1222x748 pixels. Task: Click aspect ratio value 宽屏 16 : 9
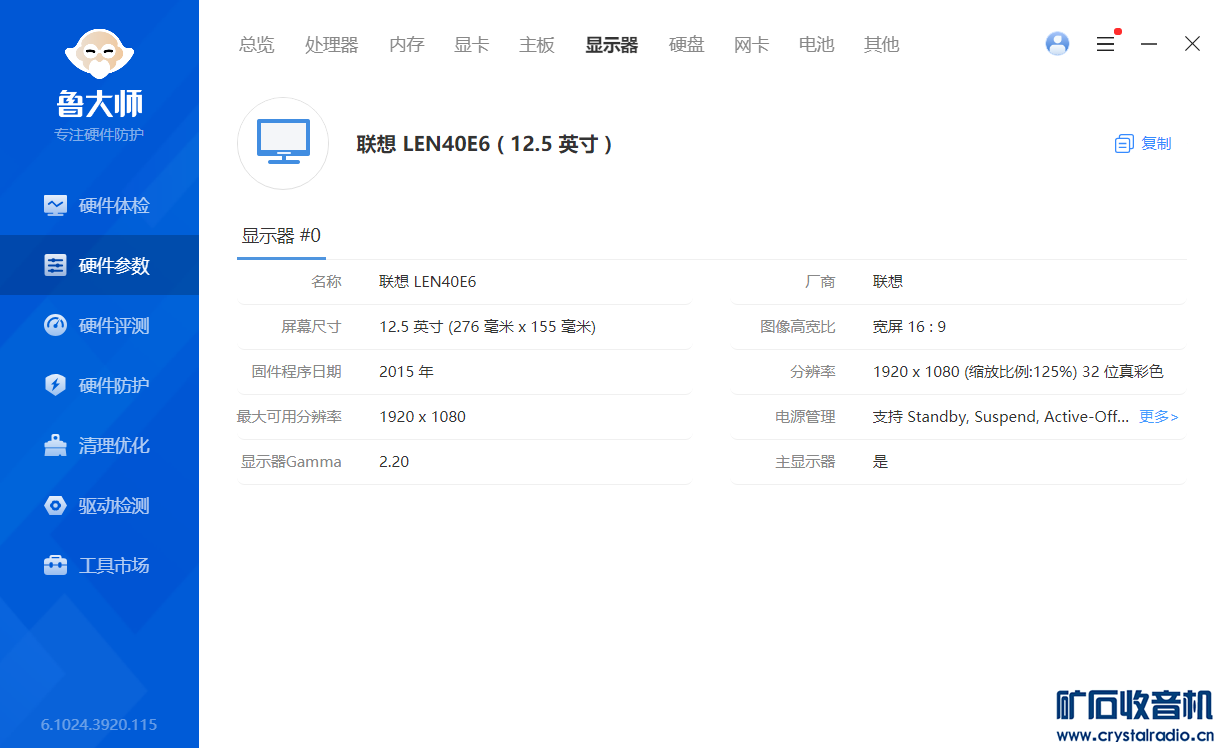pos(910,327)
